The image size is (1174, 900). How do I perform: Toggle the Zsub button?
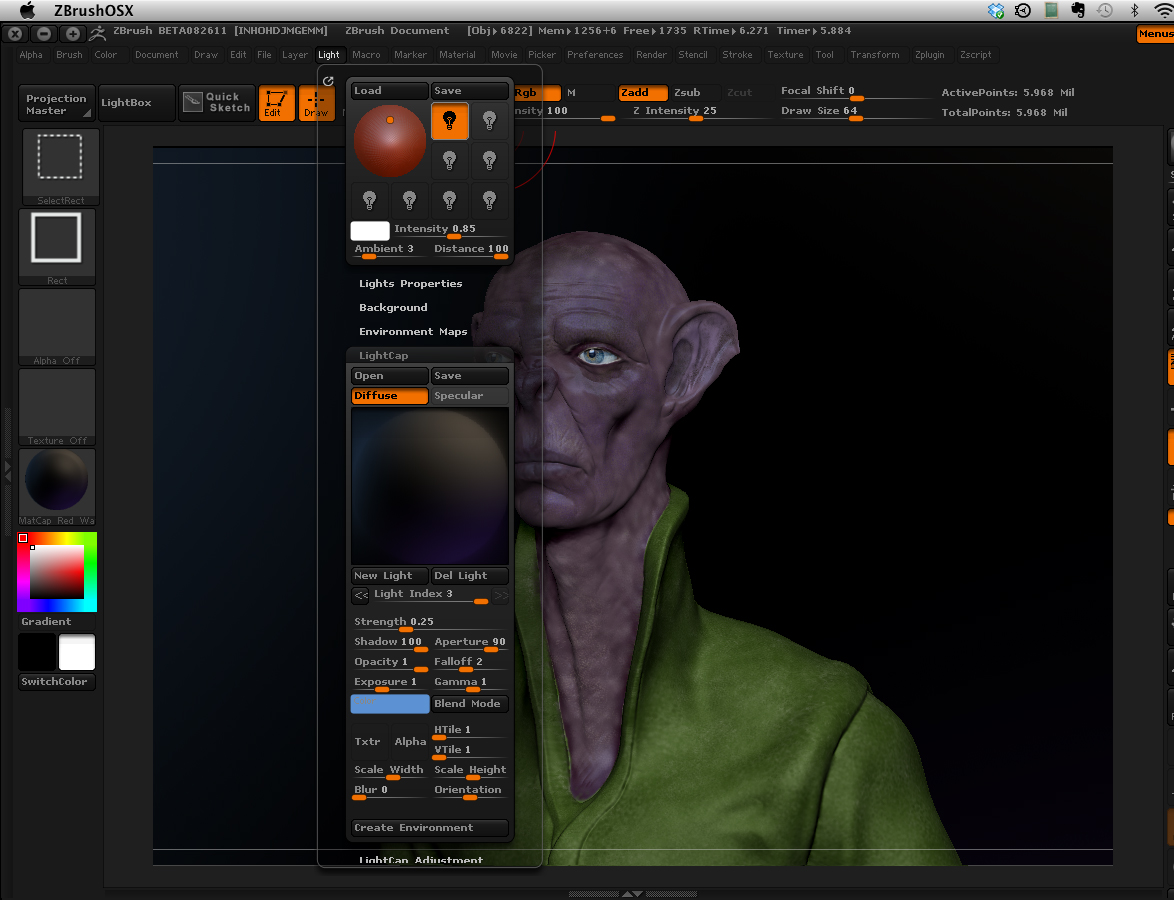(695, 92)
